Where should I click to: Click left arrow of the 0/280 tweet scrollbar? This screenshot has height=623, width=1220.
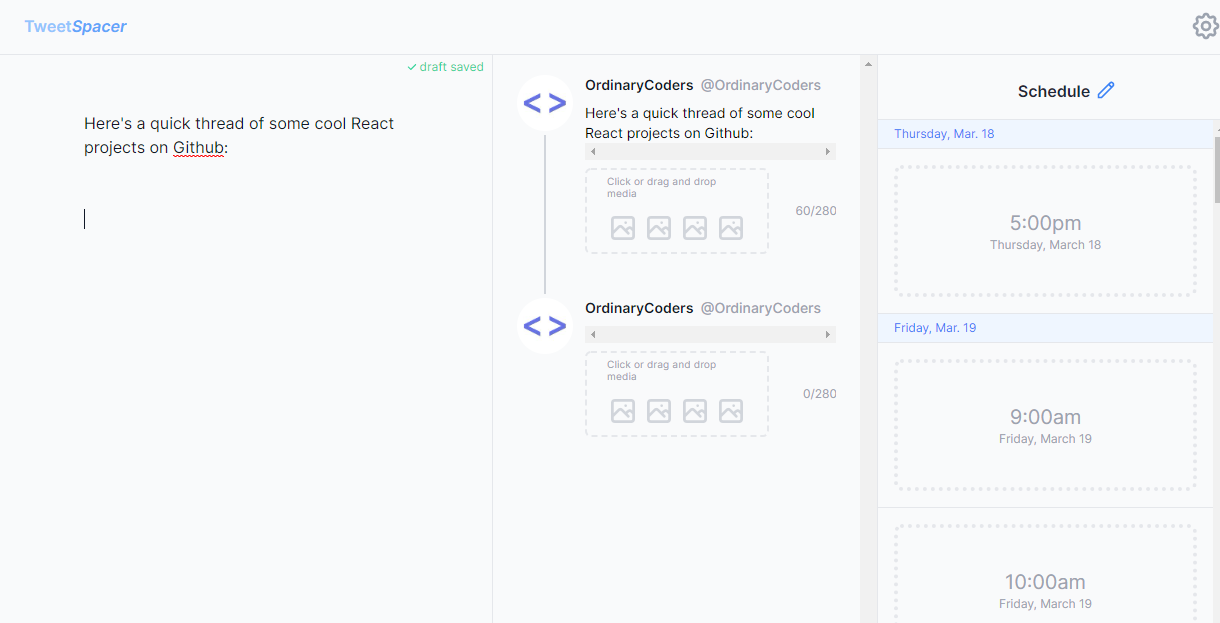coord(593,335)
